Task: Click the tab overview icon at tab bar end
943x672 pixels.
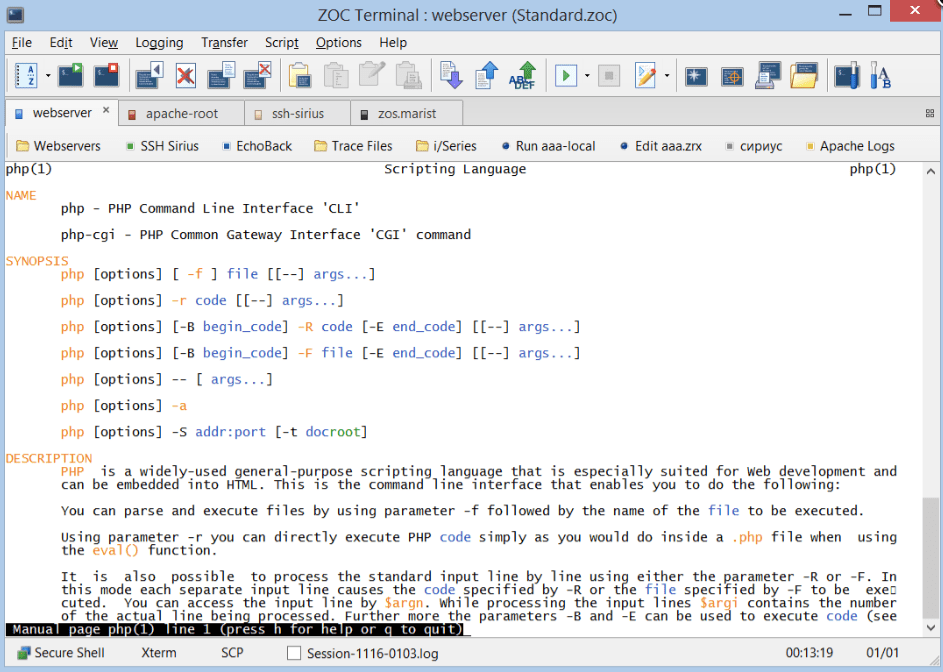Action: (x=930, y=113)
